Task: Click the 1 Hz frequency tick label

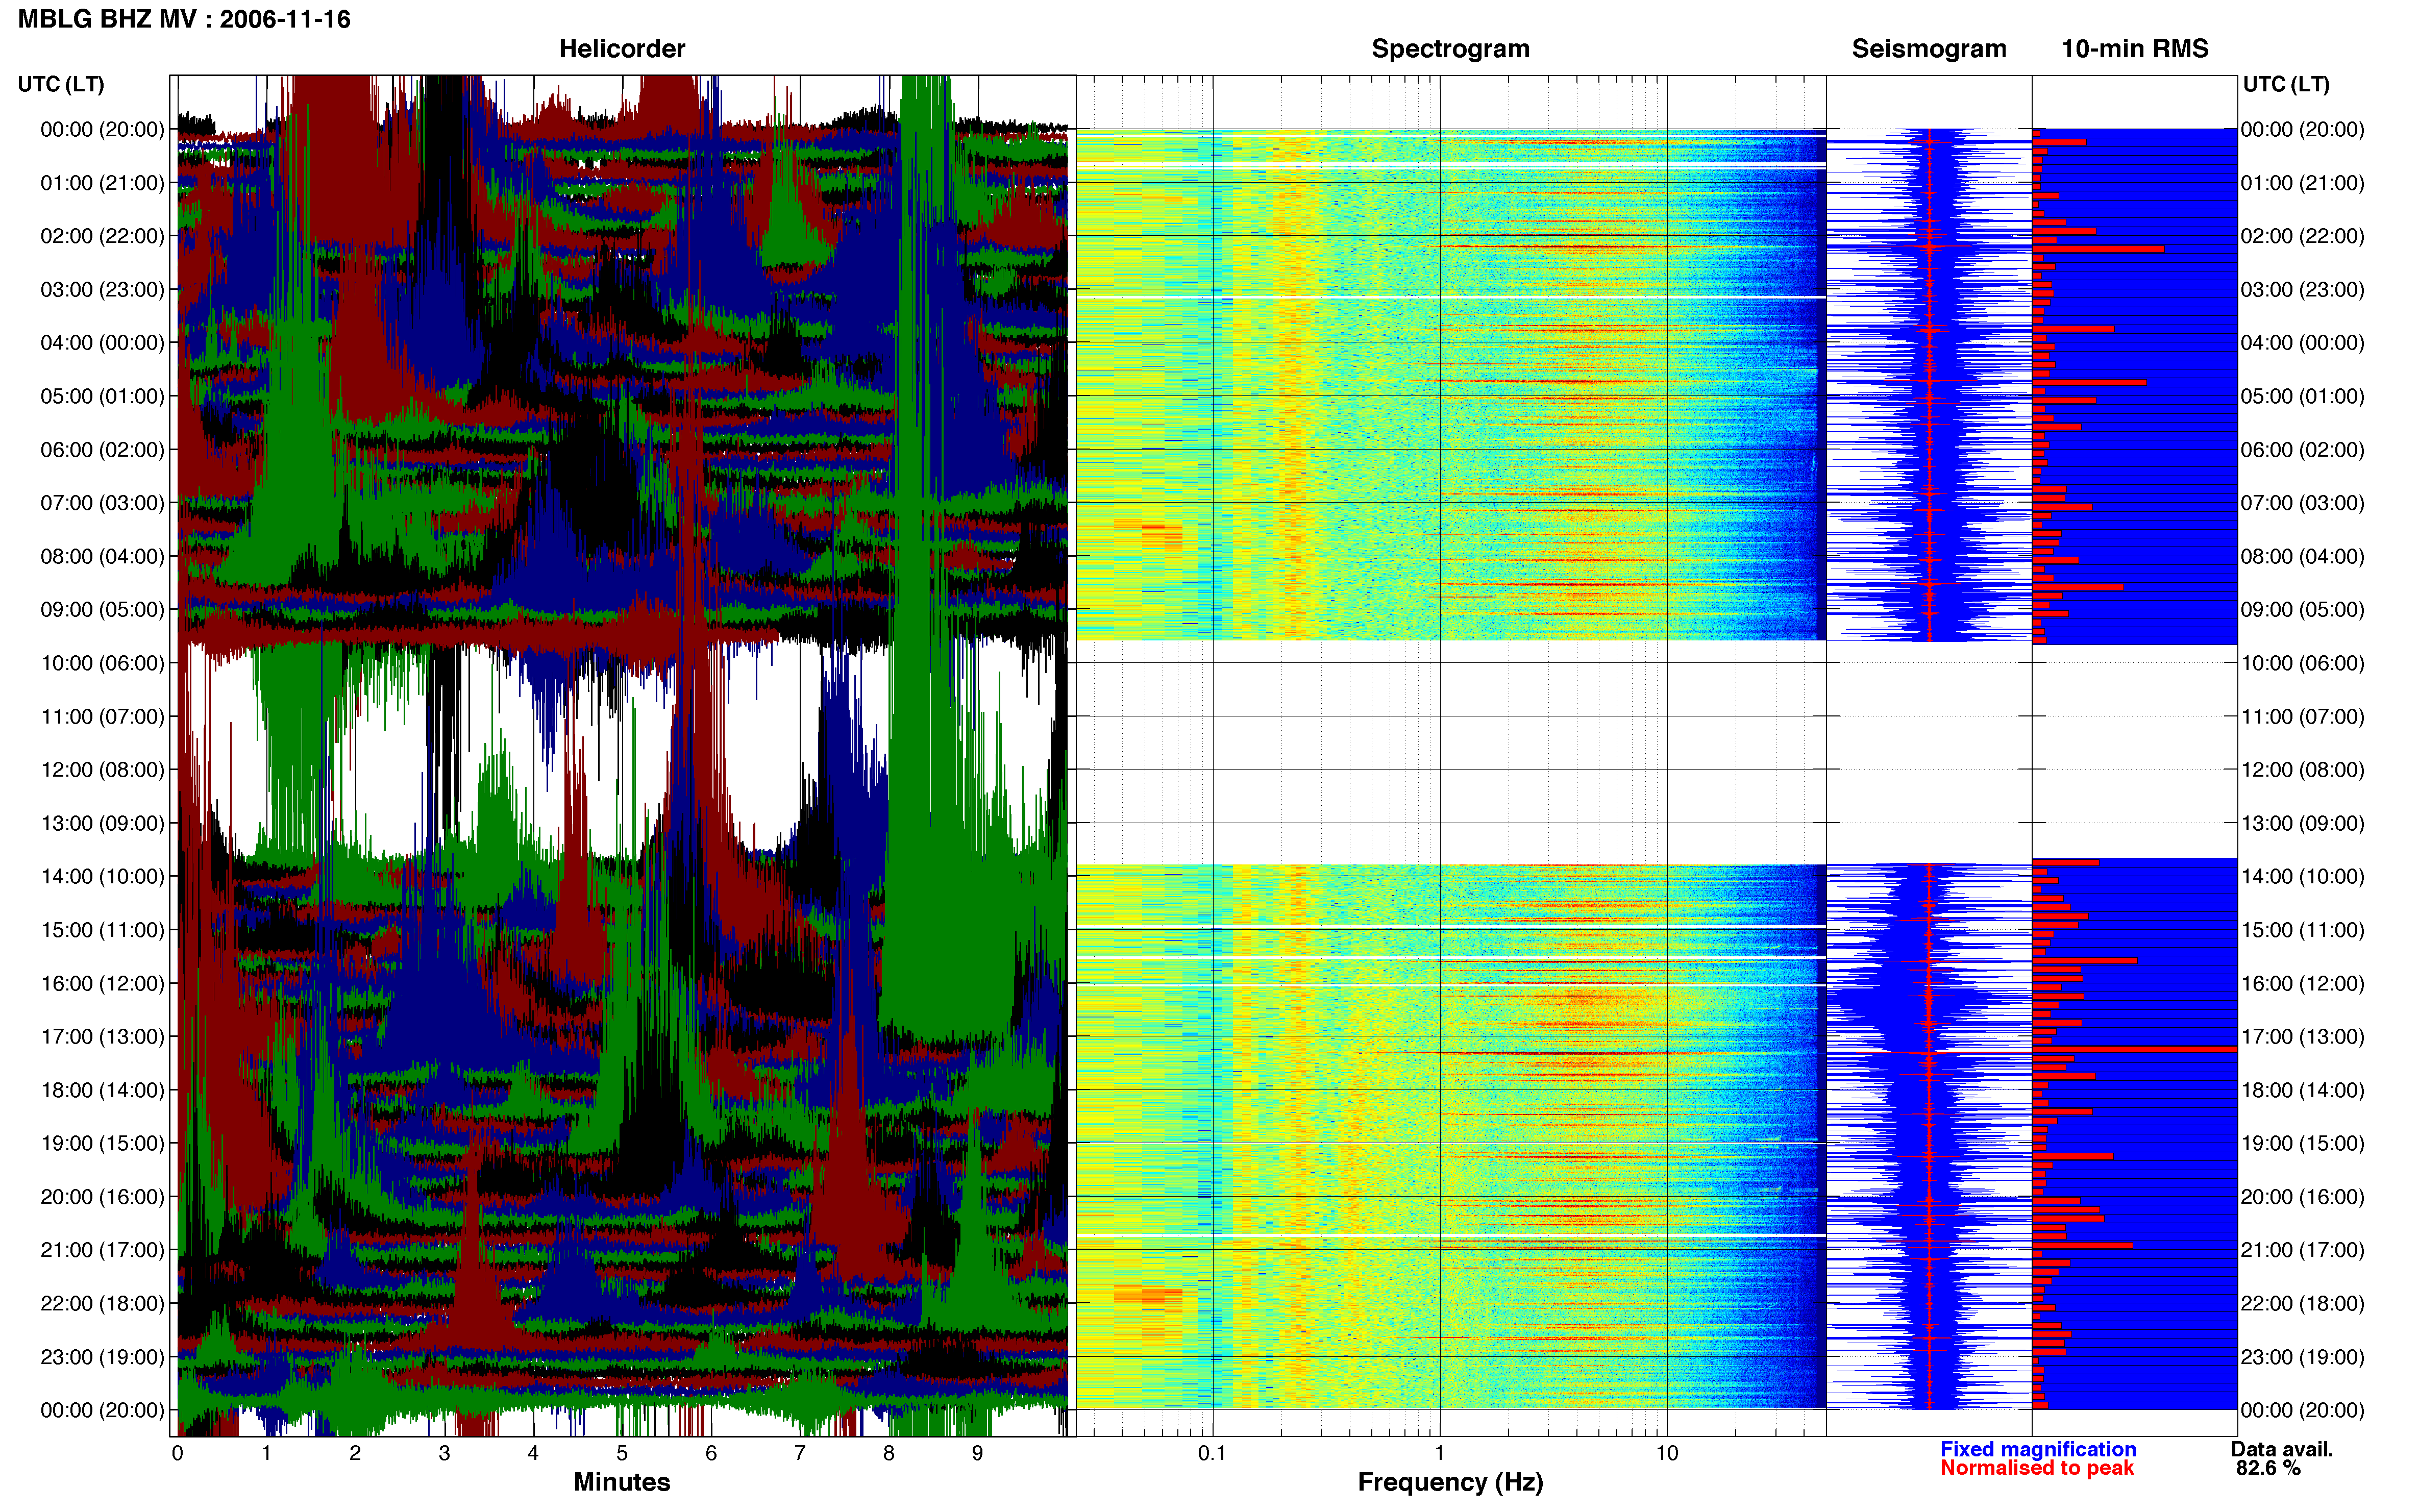Action: 1439,1453
